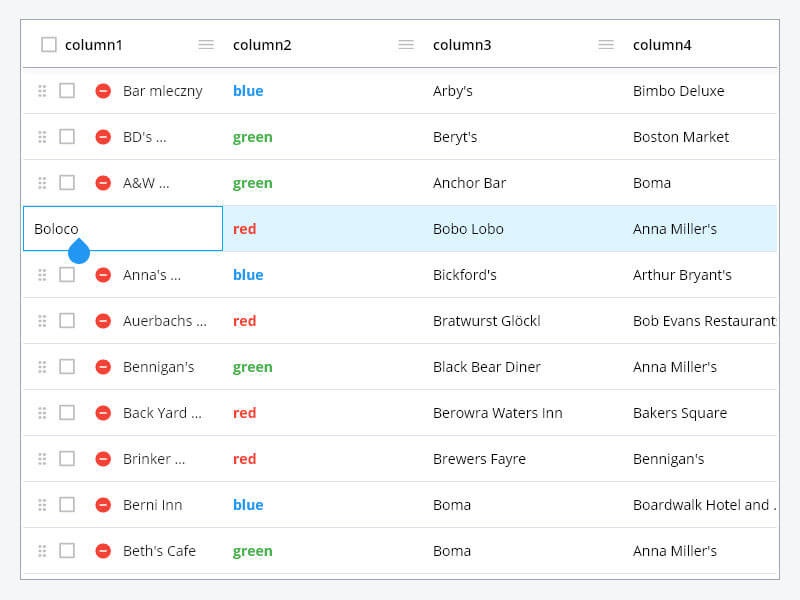Check the checkbox on the A&W row
Image resolution: width=800 pixels, height=600 pixels.
(x=68, y=182)
